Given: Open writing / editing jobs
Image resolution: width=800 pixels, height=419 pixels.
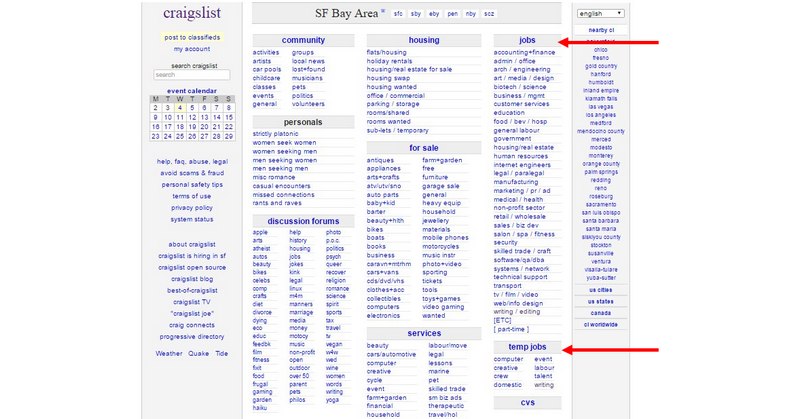Looking at the screenshot, I should point(516,312).
